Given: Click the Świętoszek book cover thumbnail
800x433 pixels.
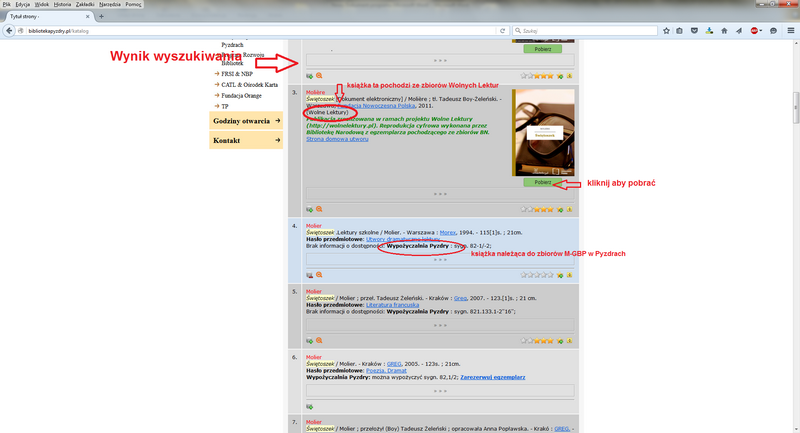Looking at the screenshot, I should point(541,131).
